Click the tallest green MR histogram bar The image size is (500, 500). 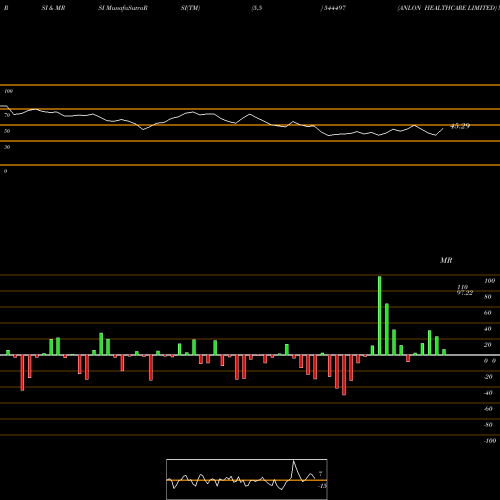click(380, 316)
